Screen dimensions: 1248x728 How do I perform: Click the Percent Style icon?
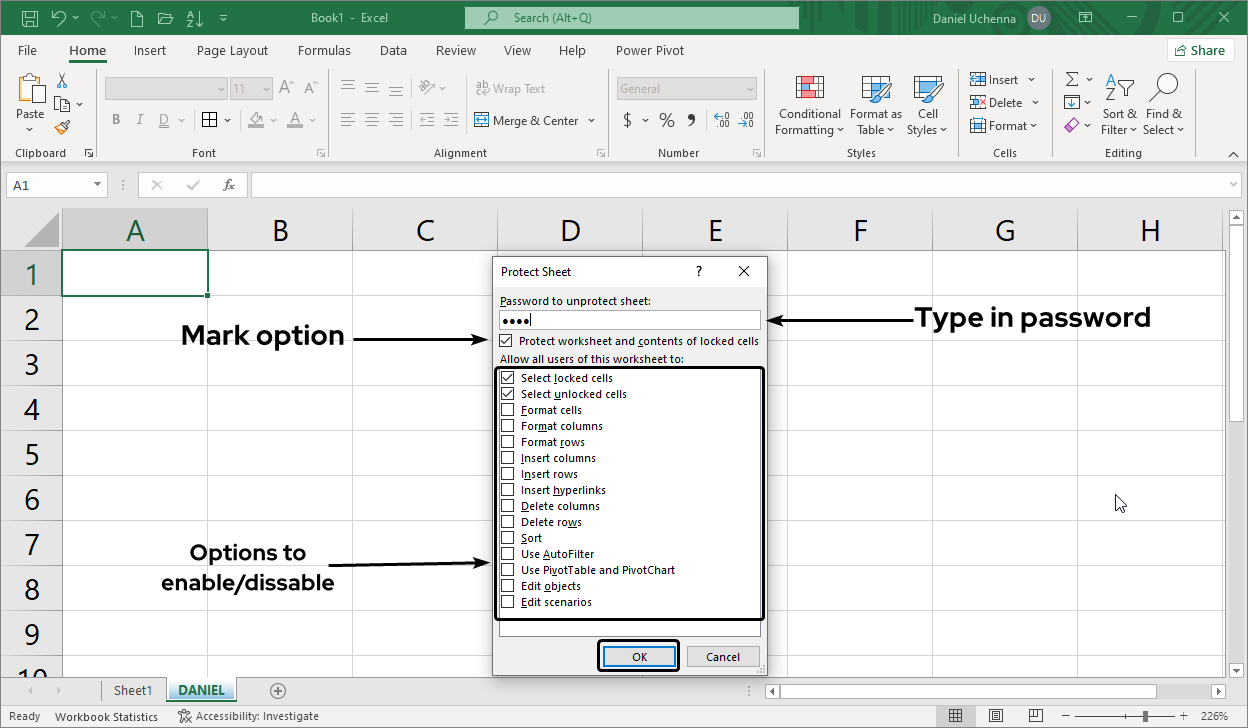[666, 120]
